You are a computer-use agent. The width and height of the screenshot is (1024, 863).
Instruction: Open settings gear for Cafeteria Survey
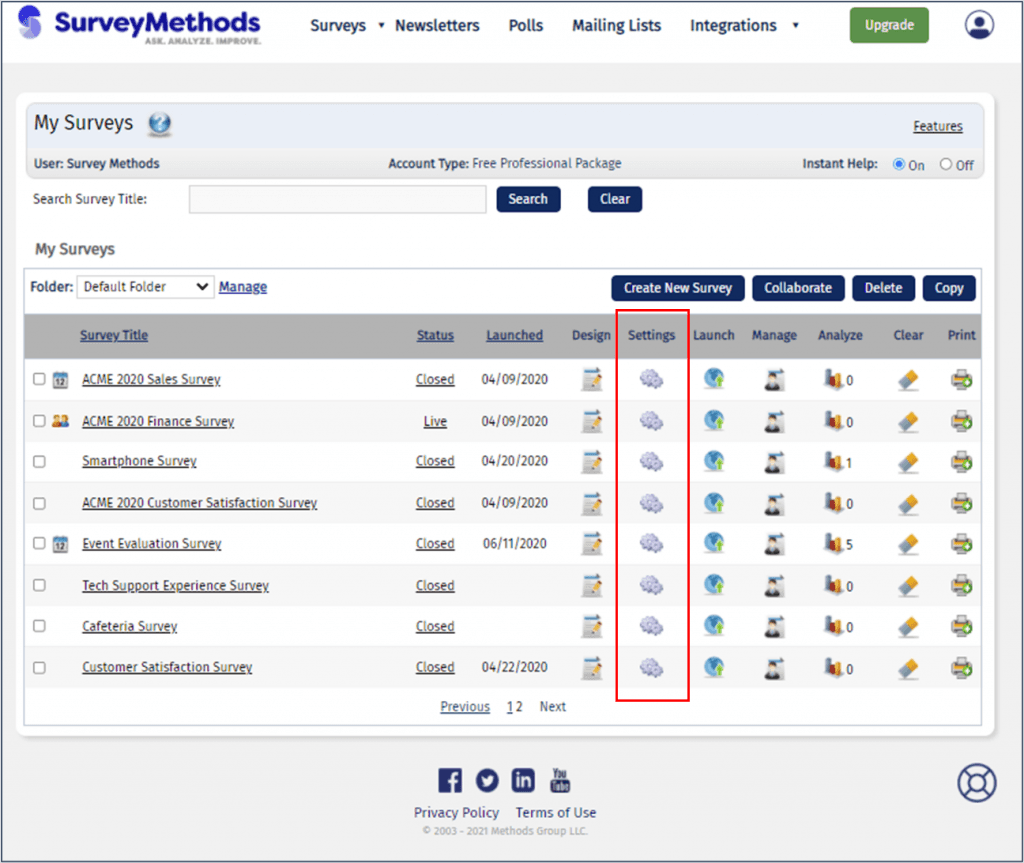(x=651, y=626)
